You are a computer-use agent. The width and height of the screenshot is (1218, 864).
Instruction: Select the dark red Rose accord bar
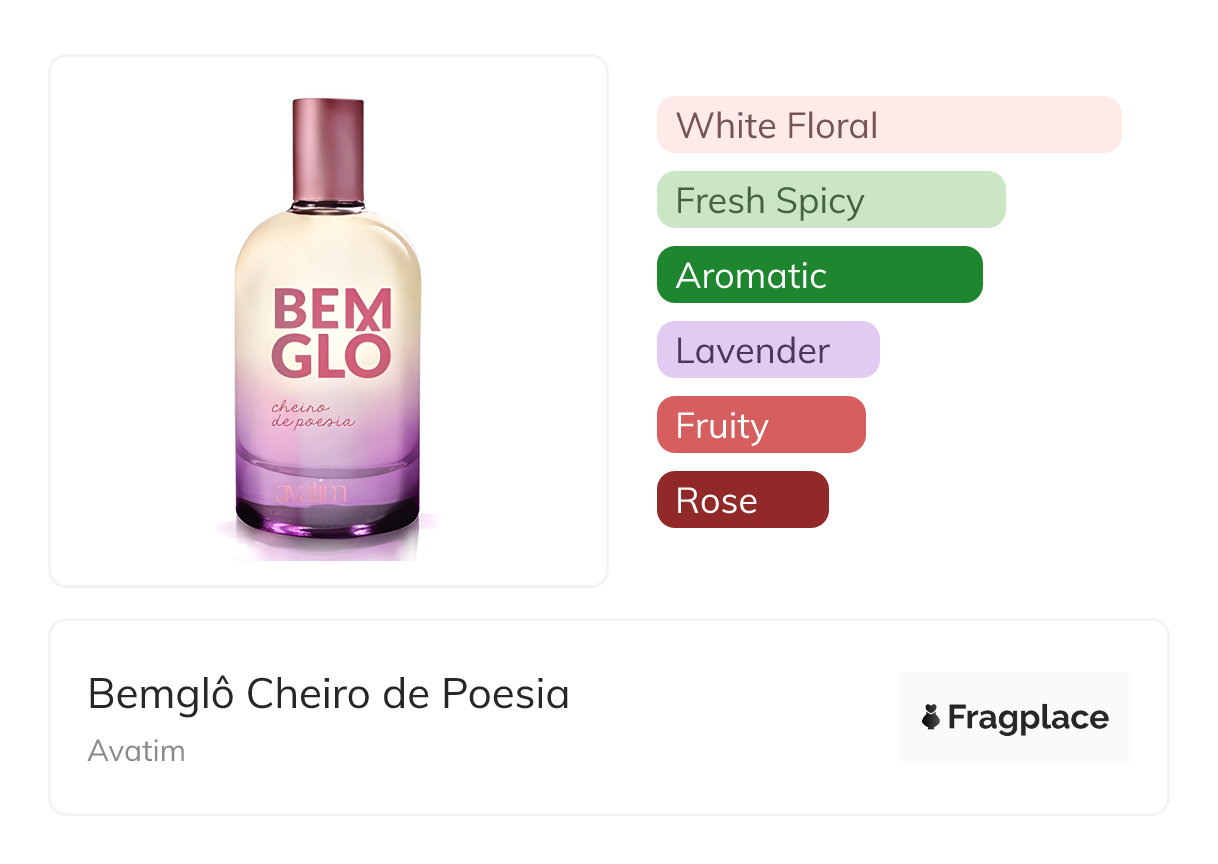[x=742, y=500]
